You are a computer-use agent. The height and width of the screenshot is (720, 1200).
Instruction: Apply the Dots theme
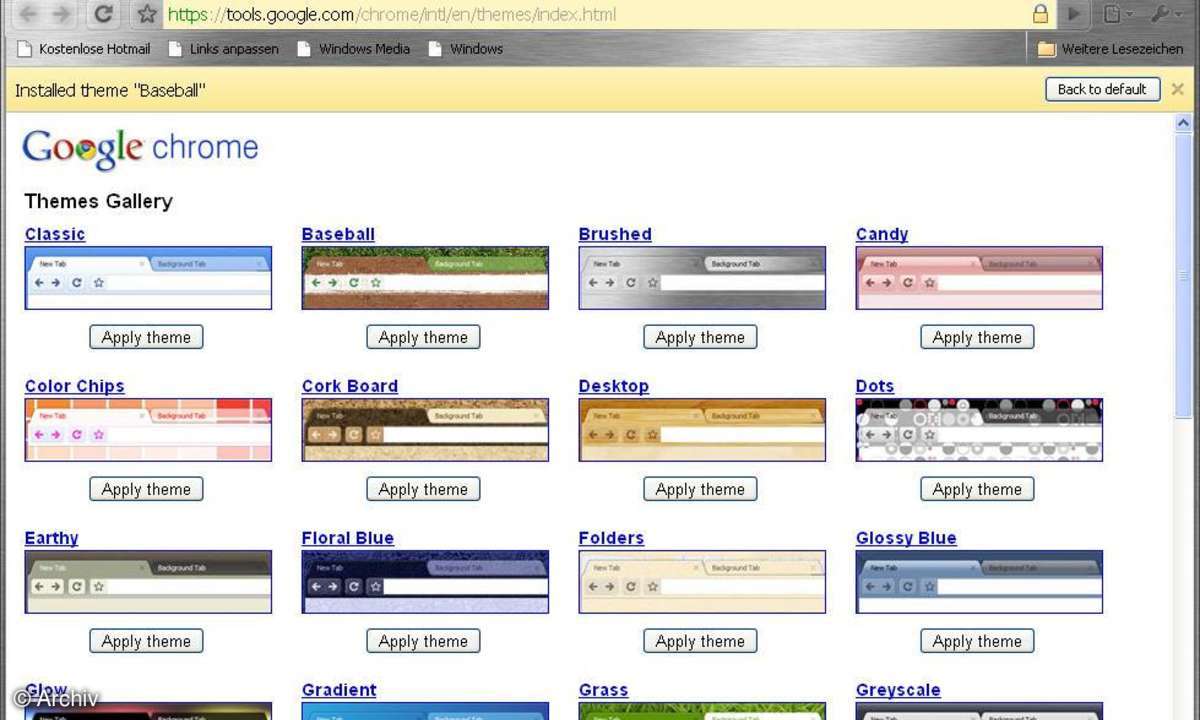[977, 489]
